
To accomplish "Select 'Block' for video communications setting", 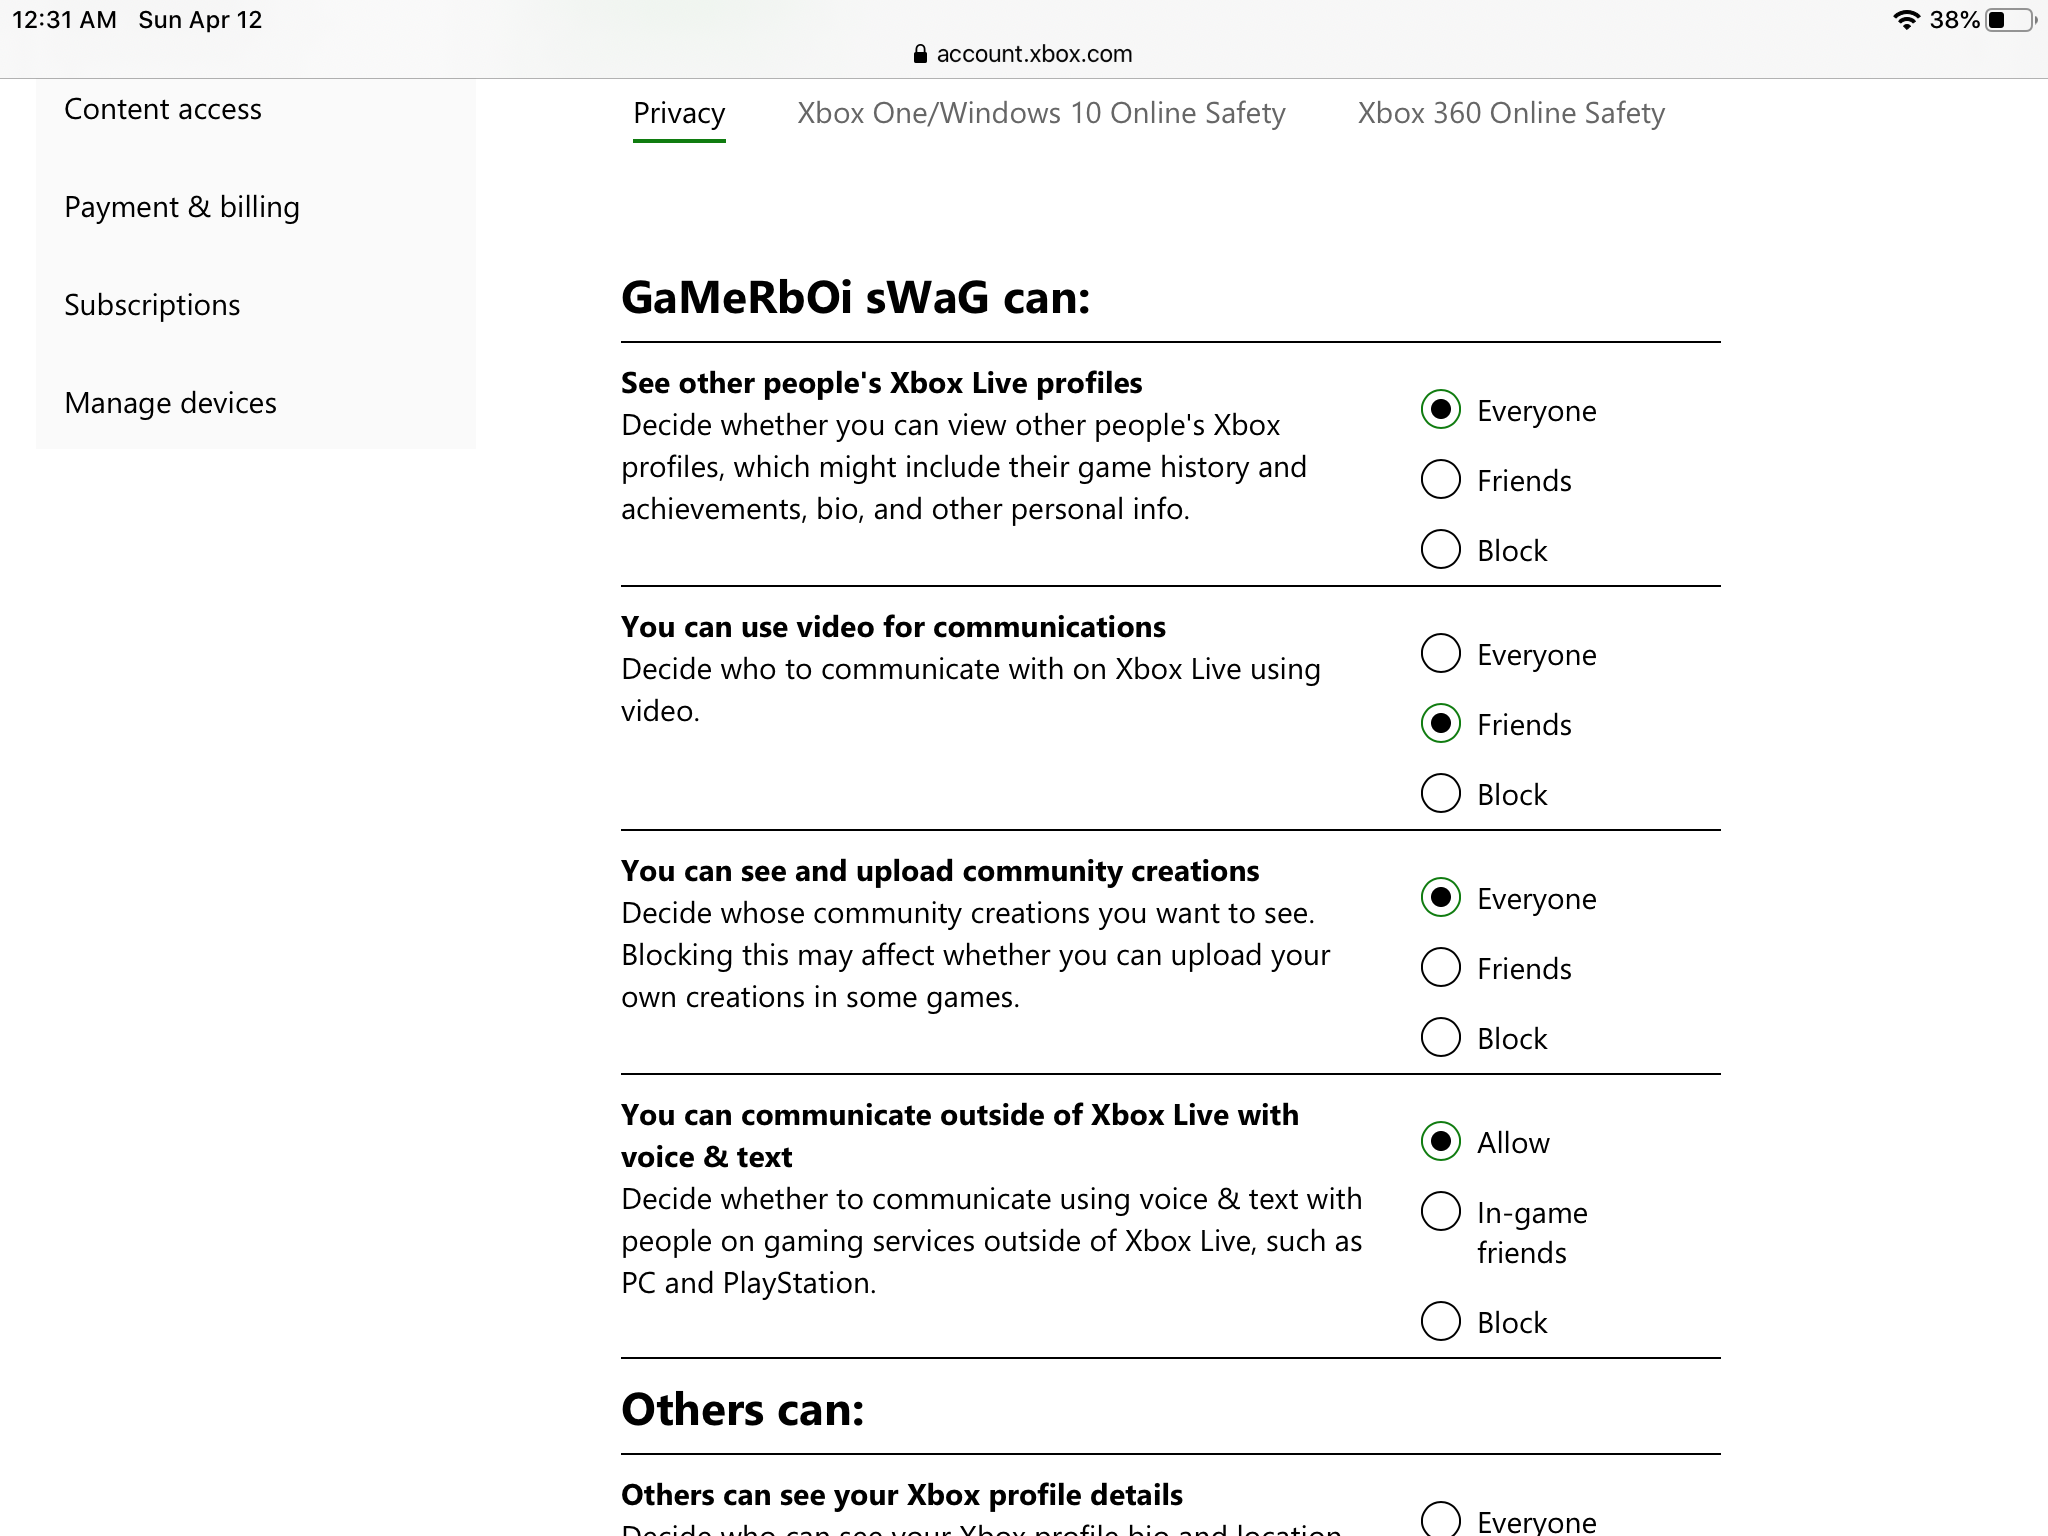I will 1438,794.
